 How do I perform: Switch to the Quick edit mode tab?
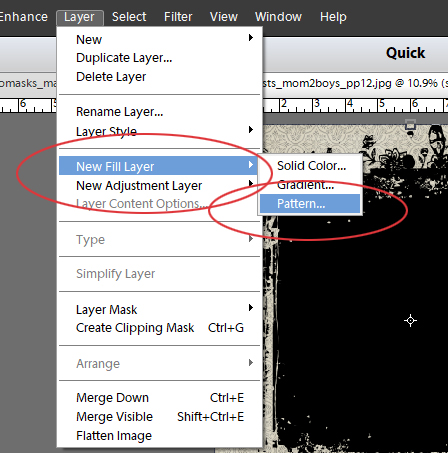(x=405, y=53)
